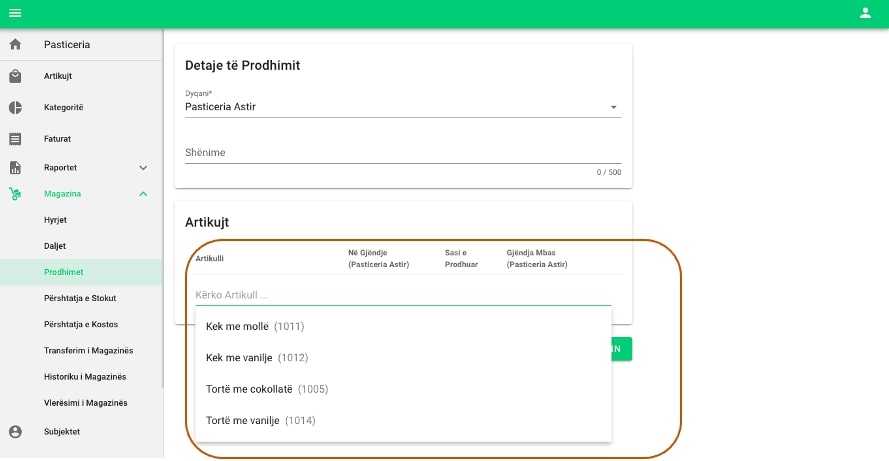Click the Raportet chart icon

point(15,168)
